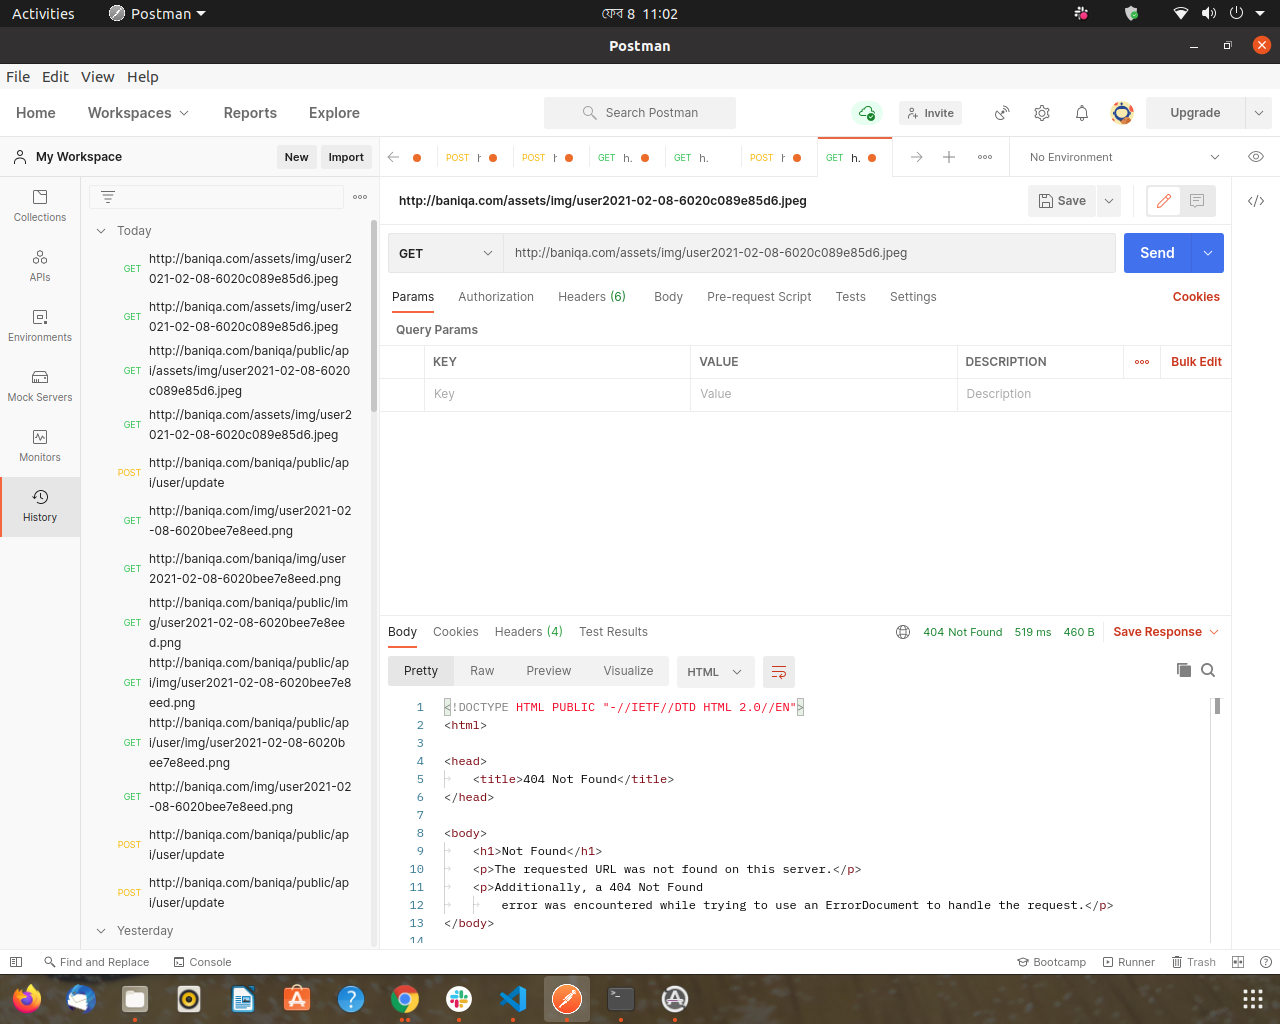Viewport: 1280px width, 1024px height.
Task: Open the code snippet panel icon
Action: (1256, 201)
